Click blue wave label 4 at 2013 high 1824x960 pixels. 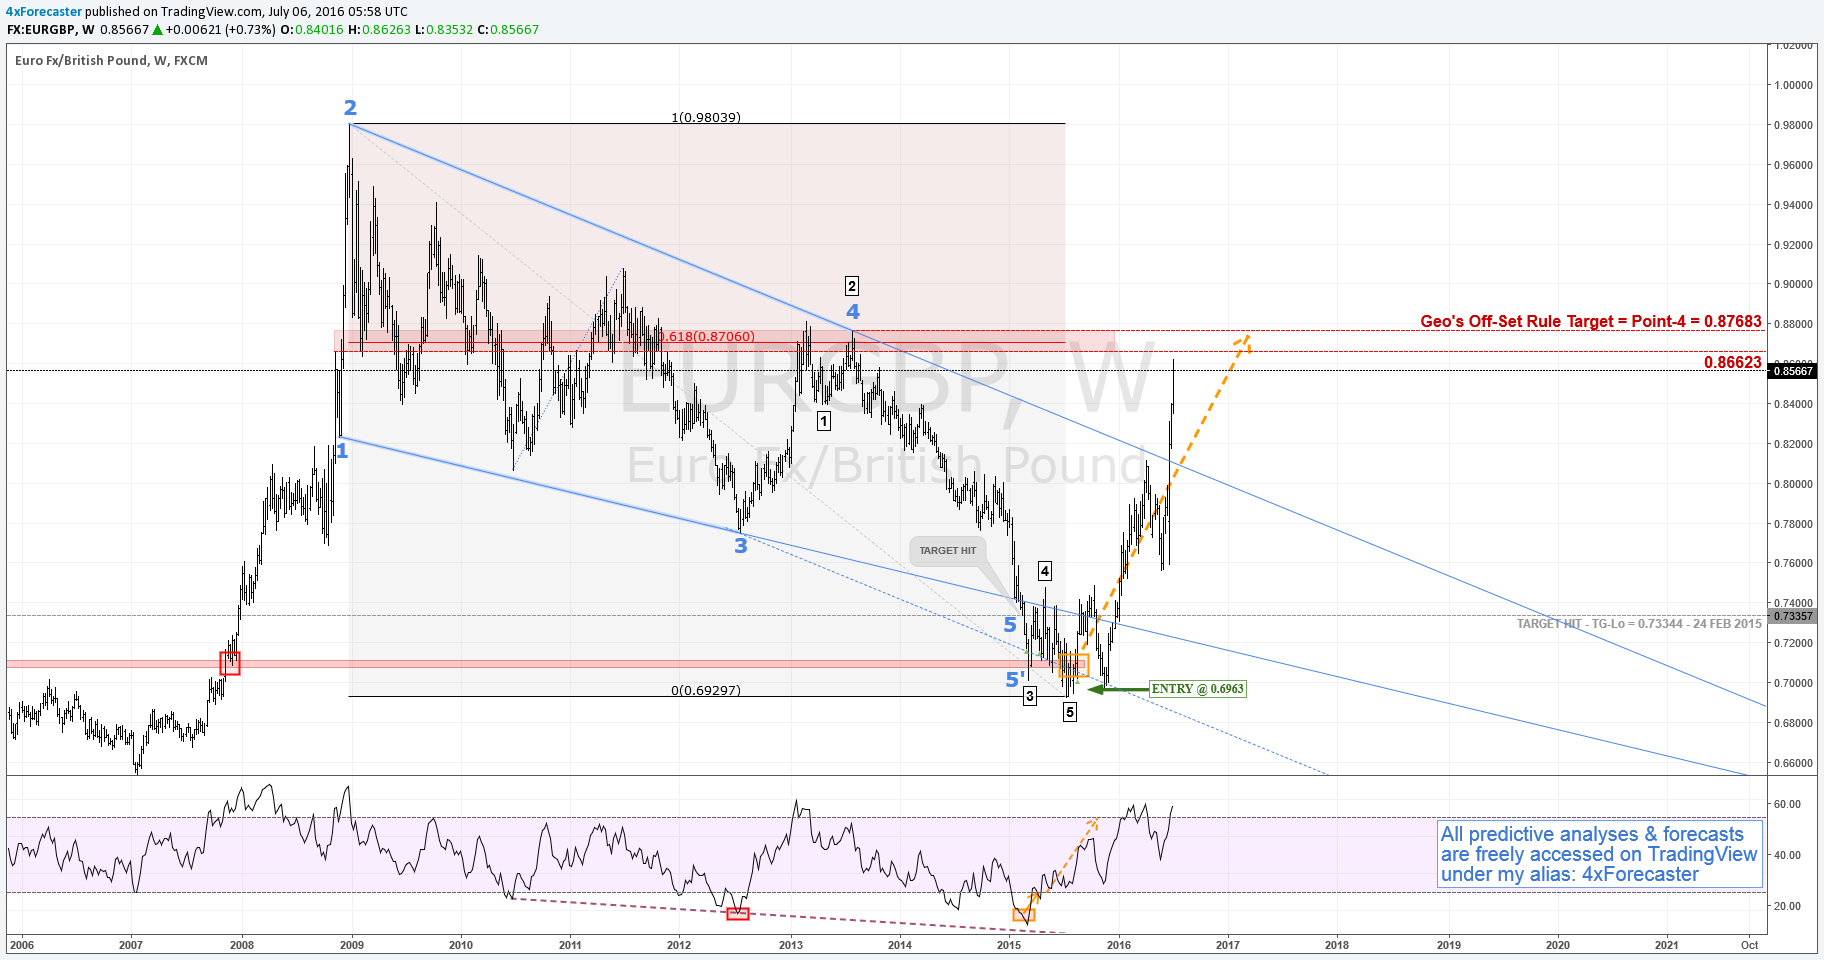(853, 312)
